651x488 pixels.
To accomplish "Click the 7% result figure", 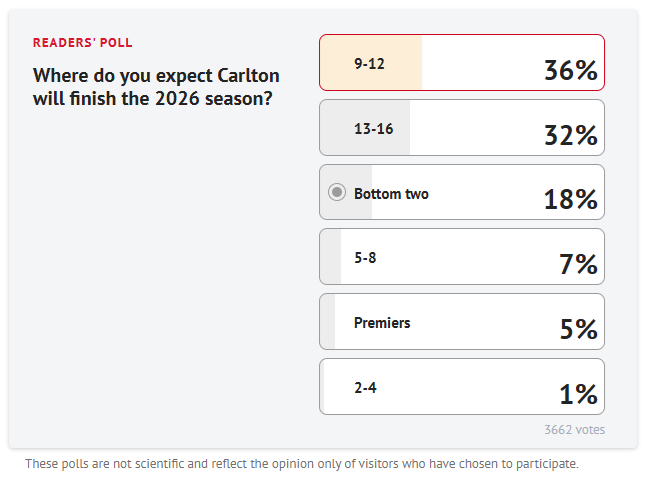I will (x=578, y=265).
